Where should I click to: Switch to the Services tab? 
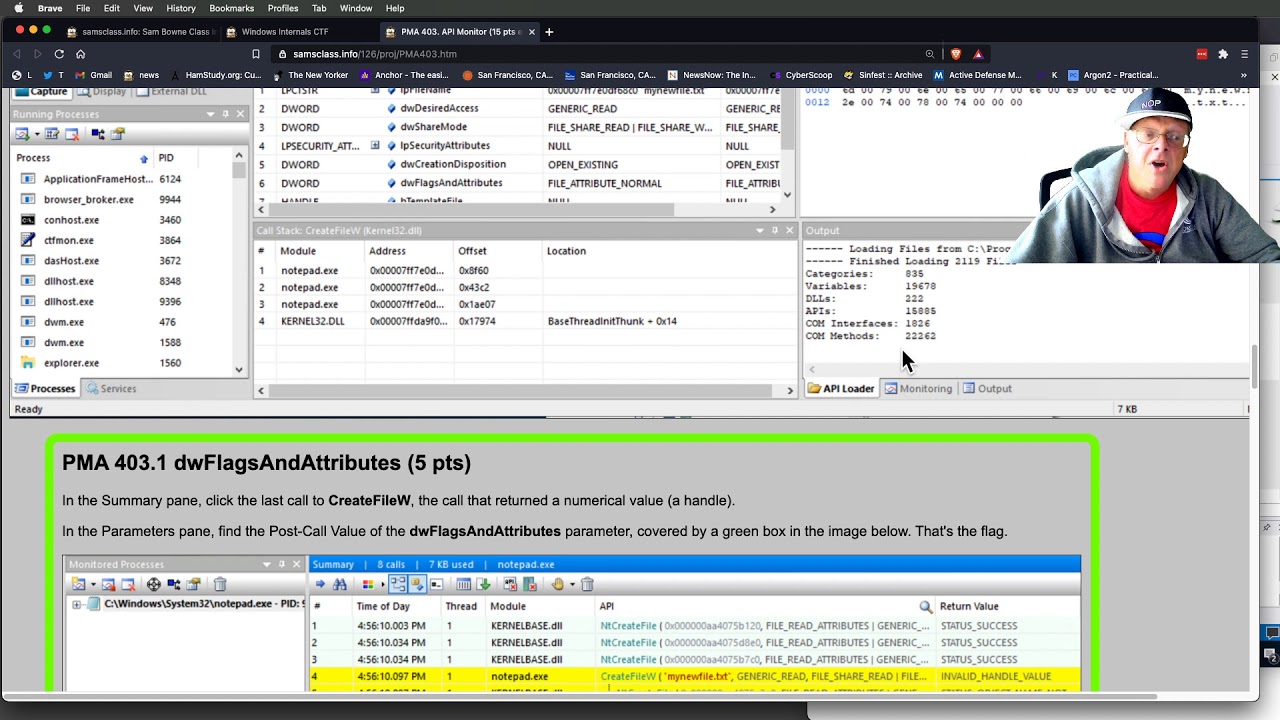coord(111,388)
